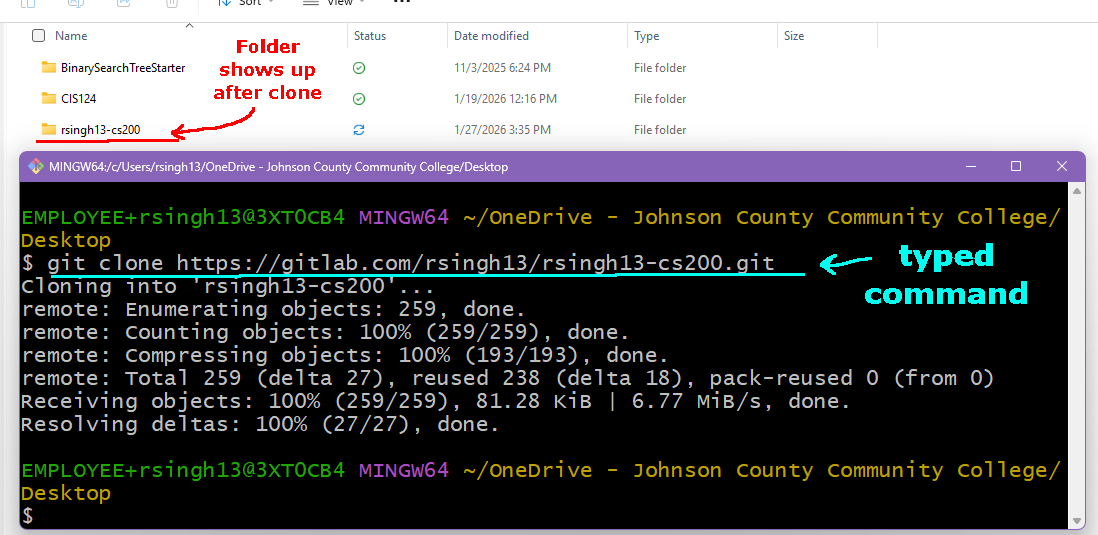This screenshot has width=1098, height=535.
Task: Click the blue syncing status icon for rsingh13-cs200
Action: point(359,130)
